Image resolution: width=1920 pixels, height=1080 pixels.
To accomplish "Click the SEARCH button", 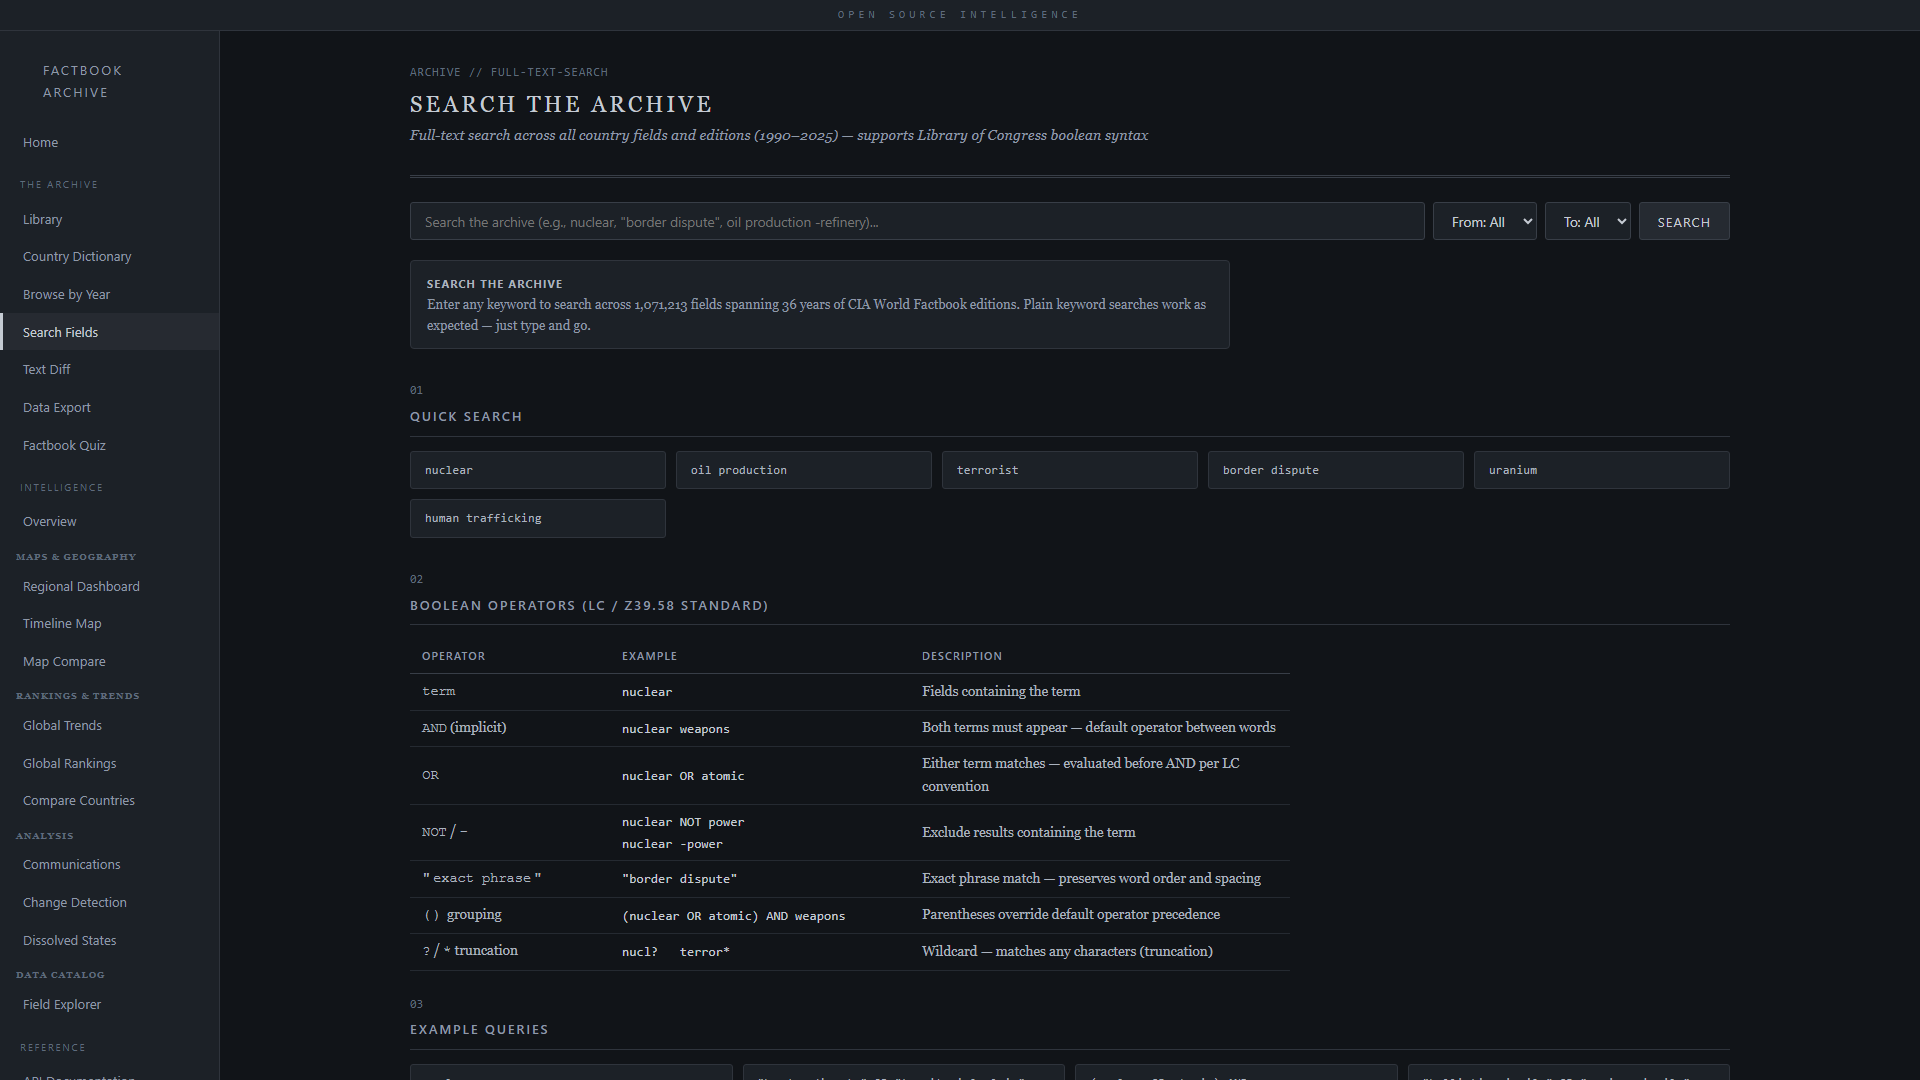I will click(x=1683, y=221).
